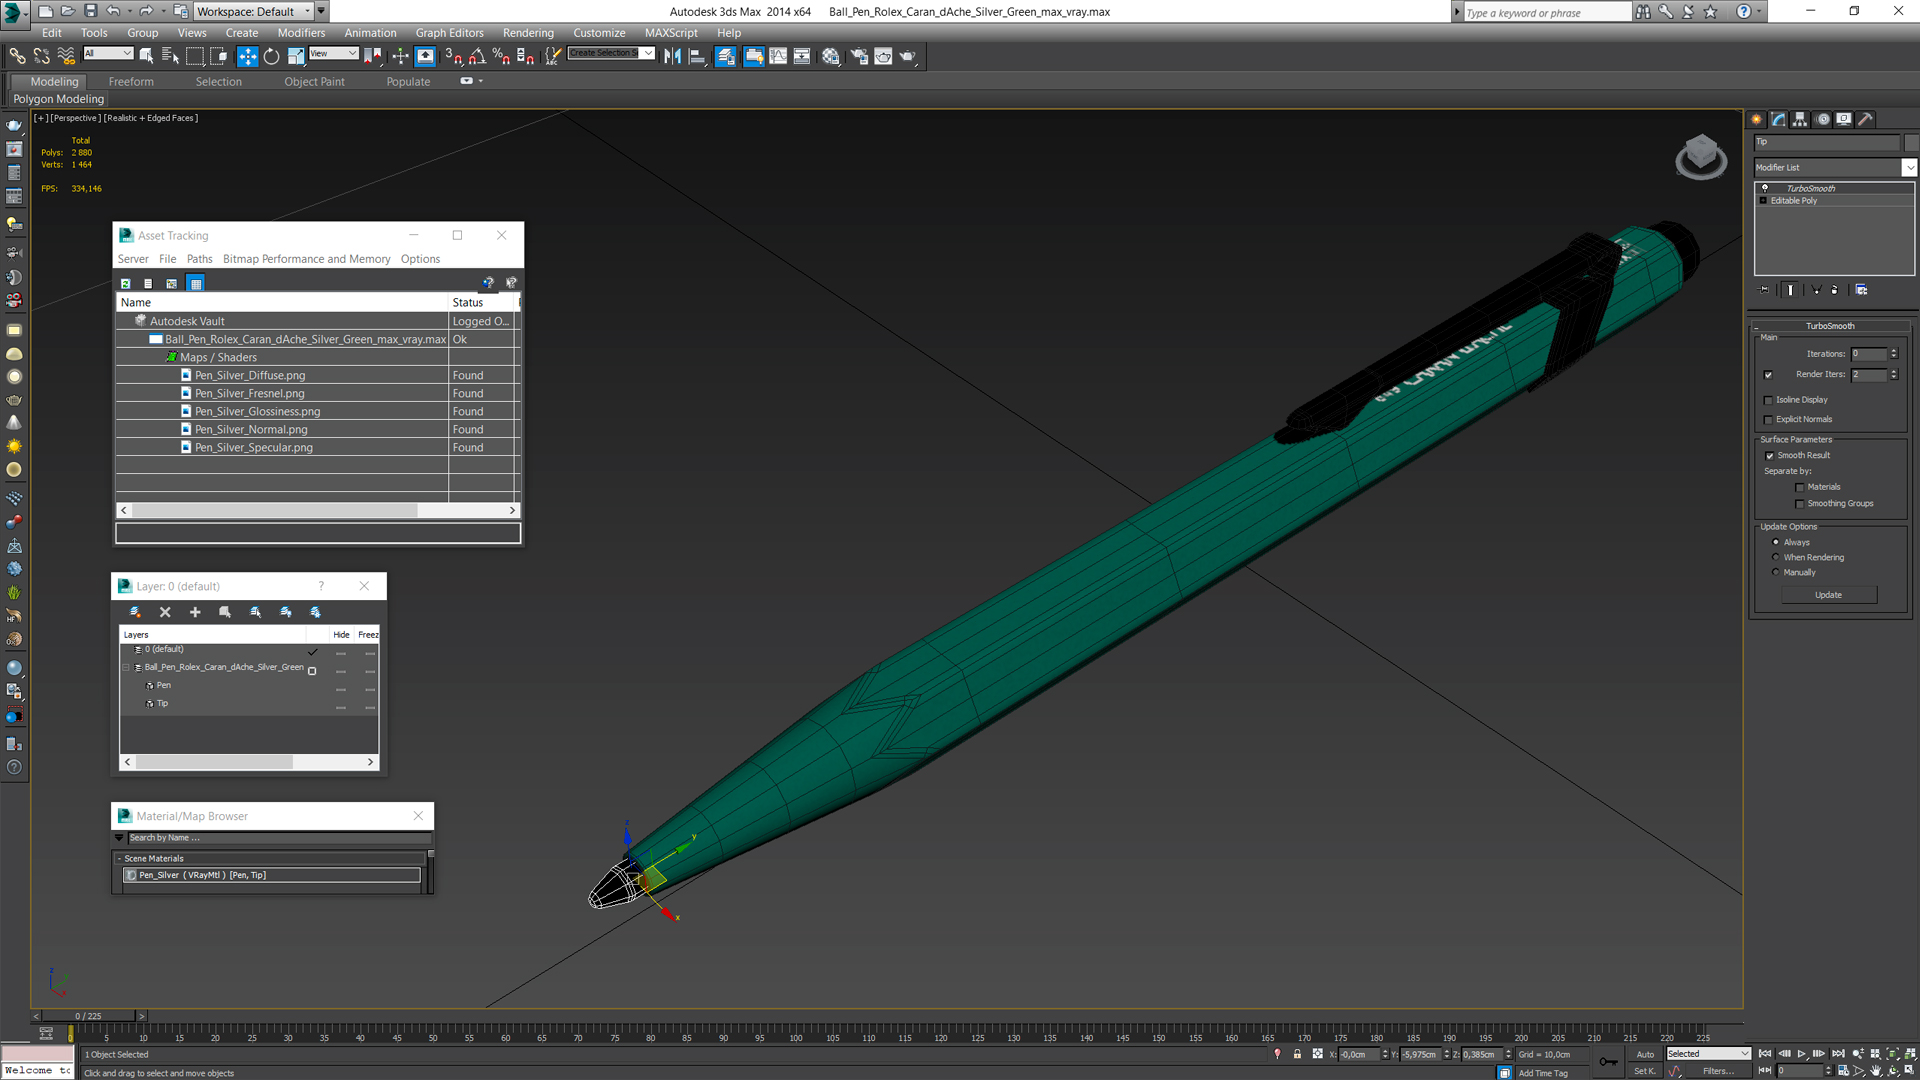Click the Select by Name icon
The height and width of the screenshot is (1080, 1920).
(170, 56)
